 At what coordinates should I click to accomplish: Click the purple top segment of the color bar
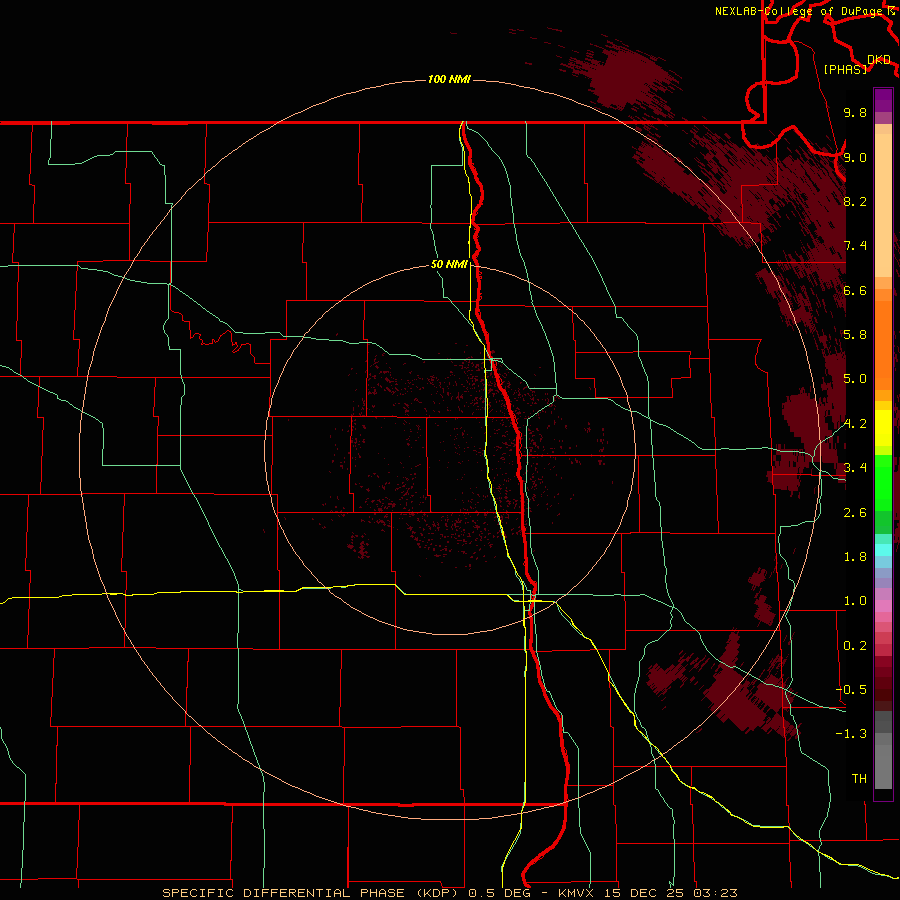883,100
